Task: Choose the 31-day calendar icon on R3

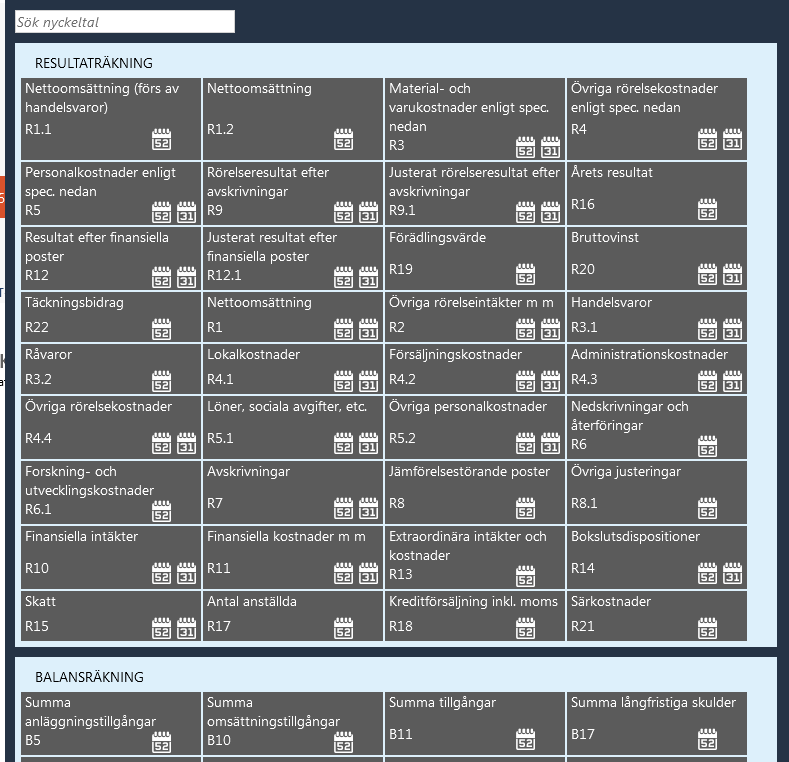Action: pyautogui.click(x=550, y=147)
